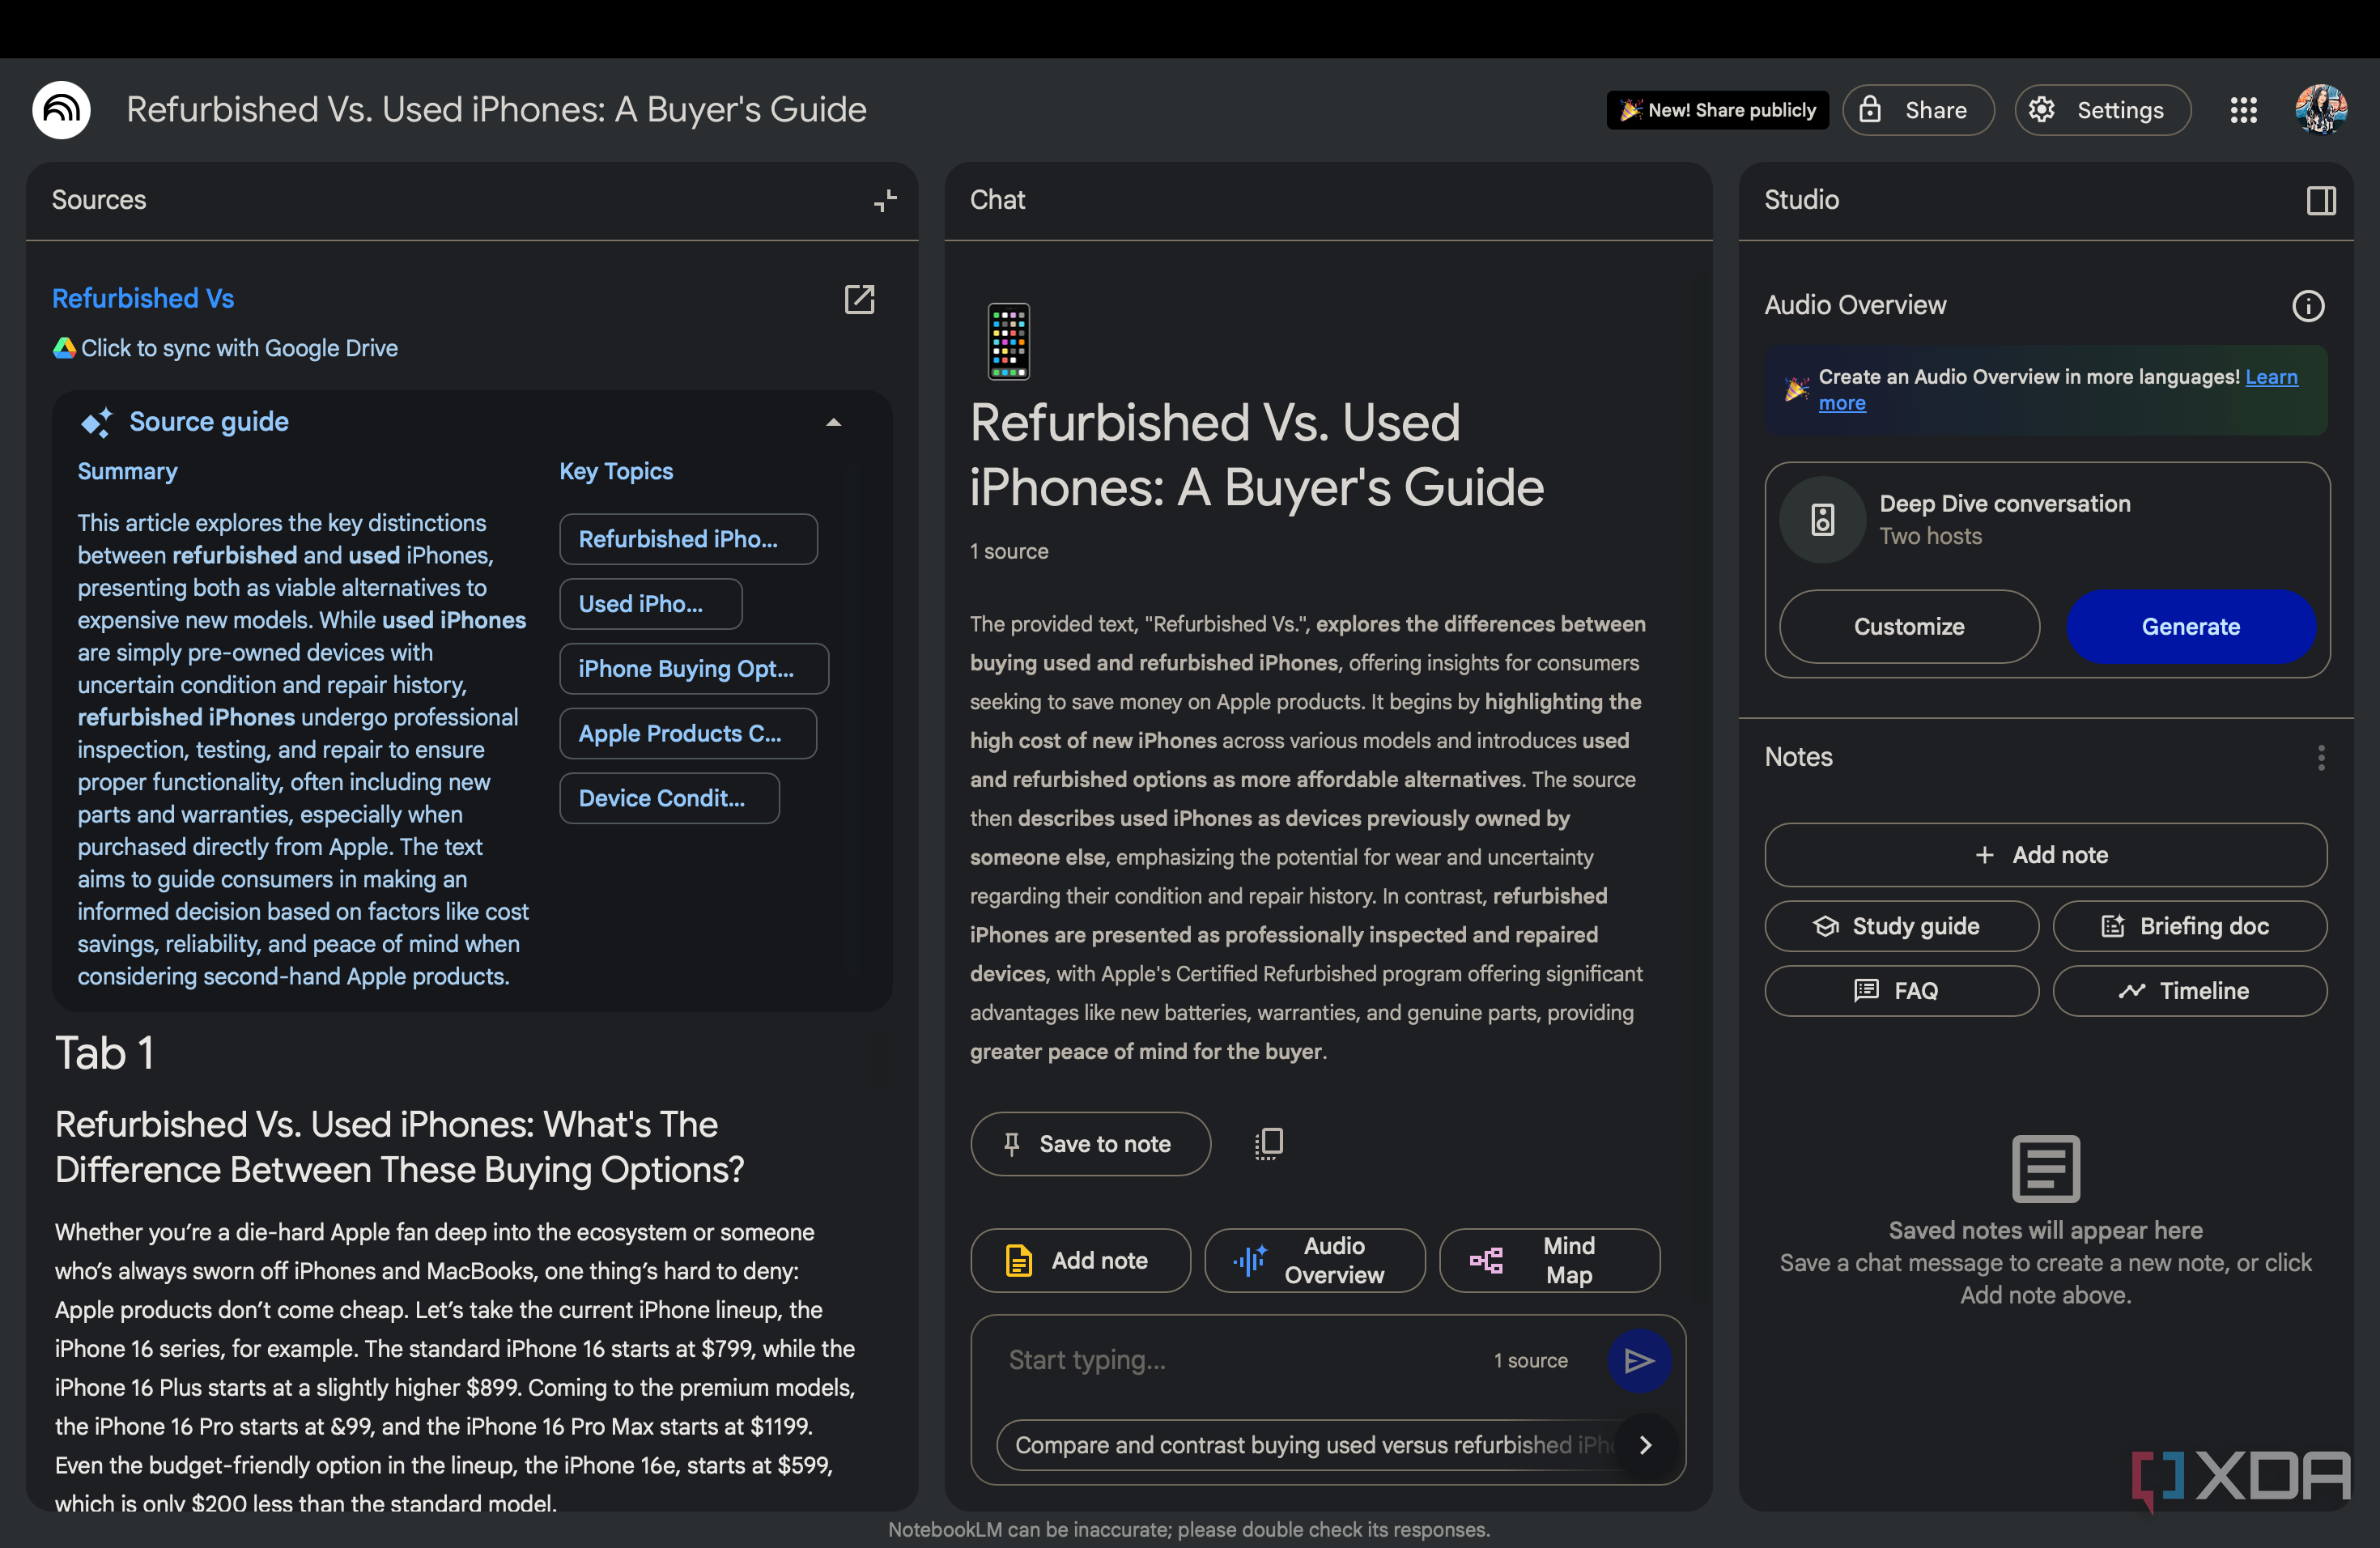The height and width of the screenshot is (1548, 2380).
Task: Generate a FAQ note
Action: pos(1901,991)
